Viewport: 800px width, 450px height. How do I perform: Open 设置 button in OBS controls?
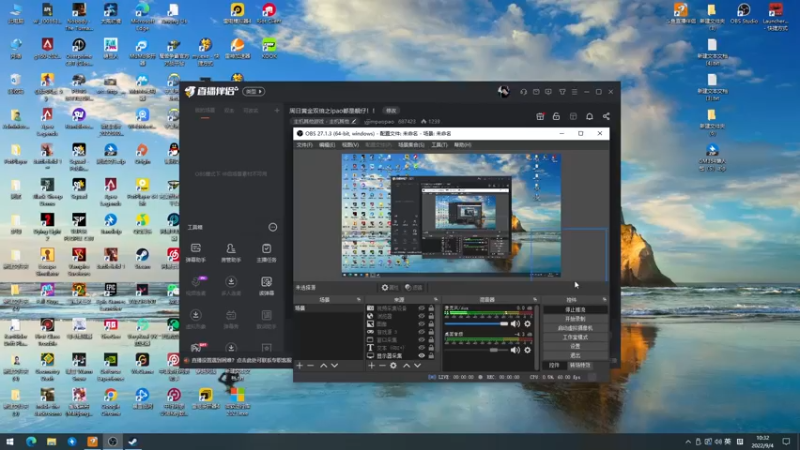pyautogui.click(x=575, y=346)
